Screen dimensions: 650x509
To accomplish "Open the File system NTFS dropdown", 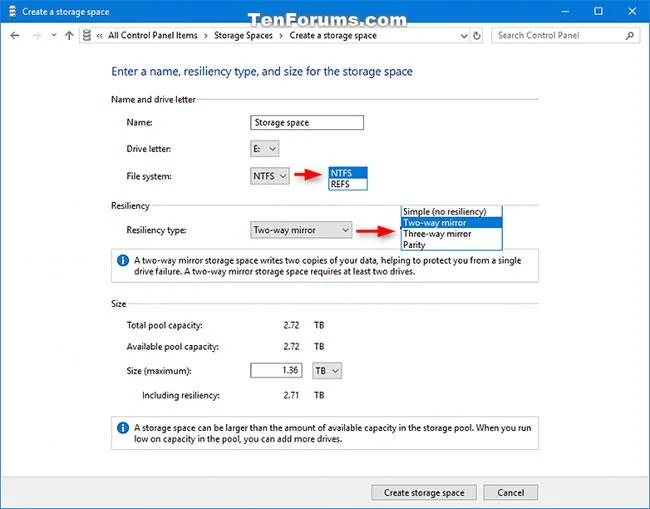I will (x=269, y=176).
